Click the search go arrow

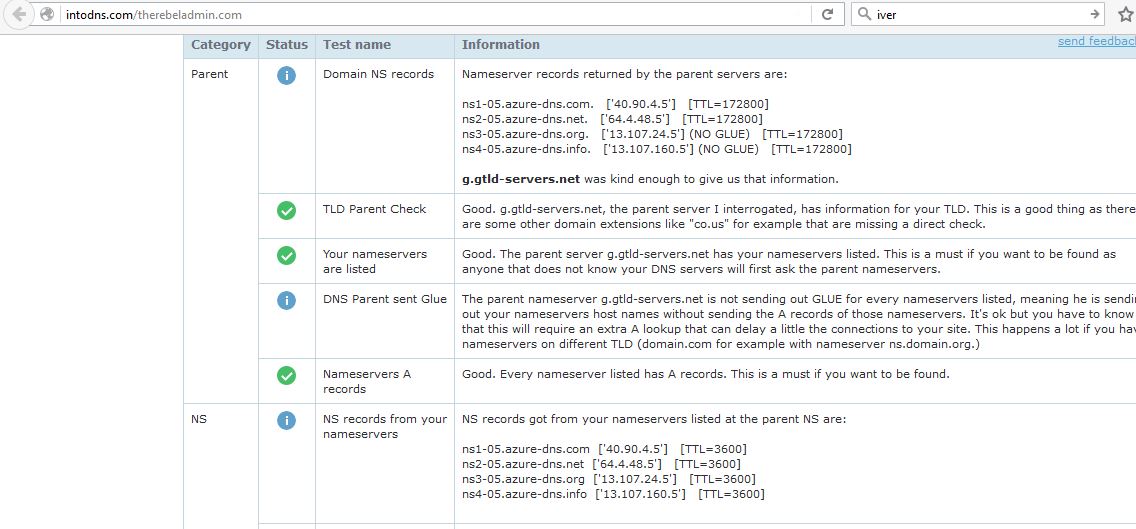(1094, 15)
